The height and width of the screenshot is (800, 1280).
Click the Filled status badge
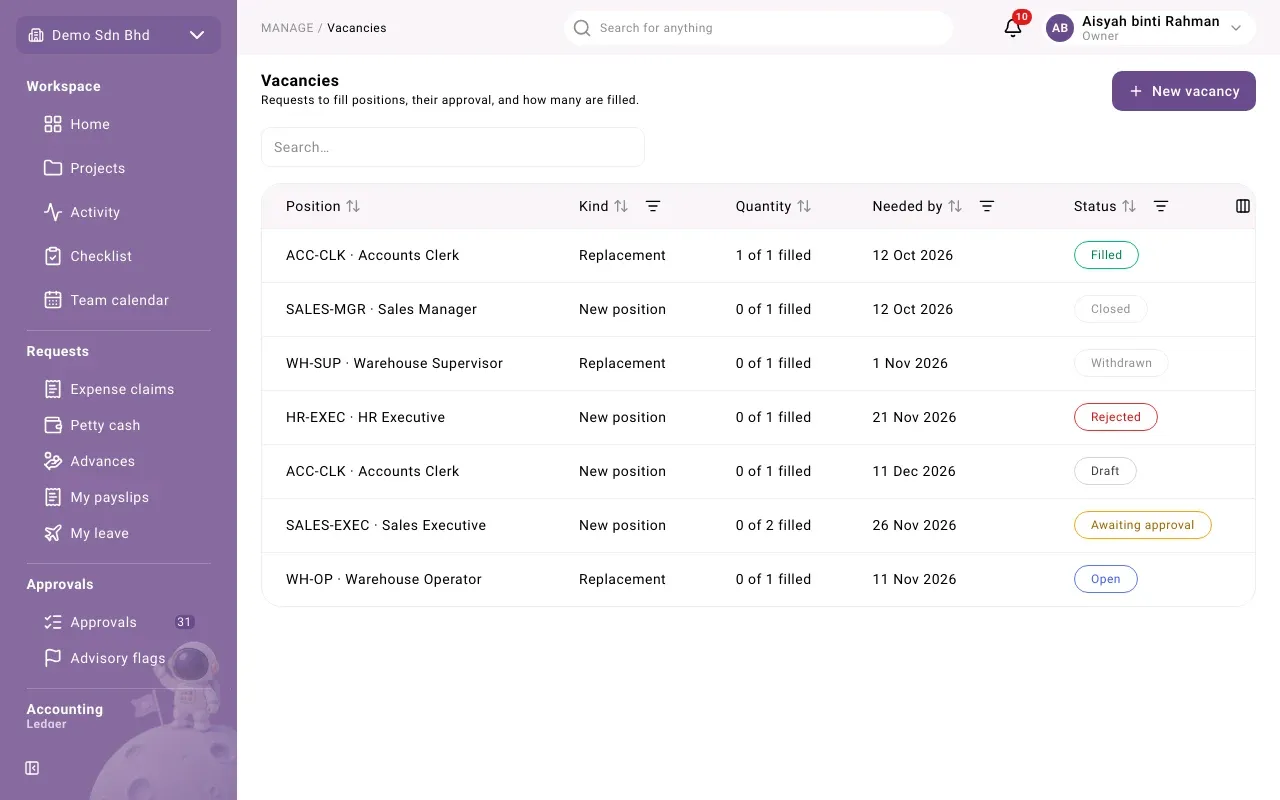1106,255
